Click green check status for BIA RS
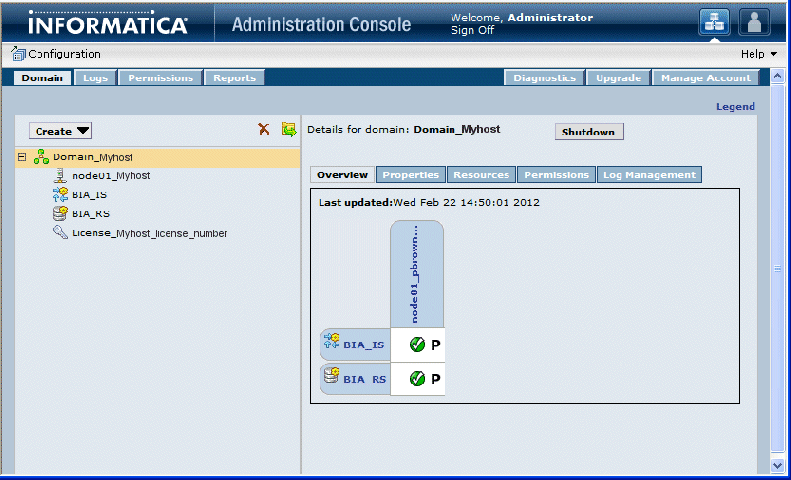This screenshot has height=480, width=791. click(417, 379)
